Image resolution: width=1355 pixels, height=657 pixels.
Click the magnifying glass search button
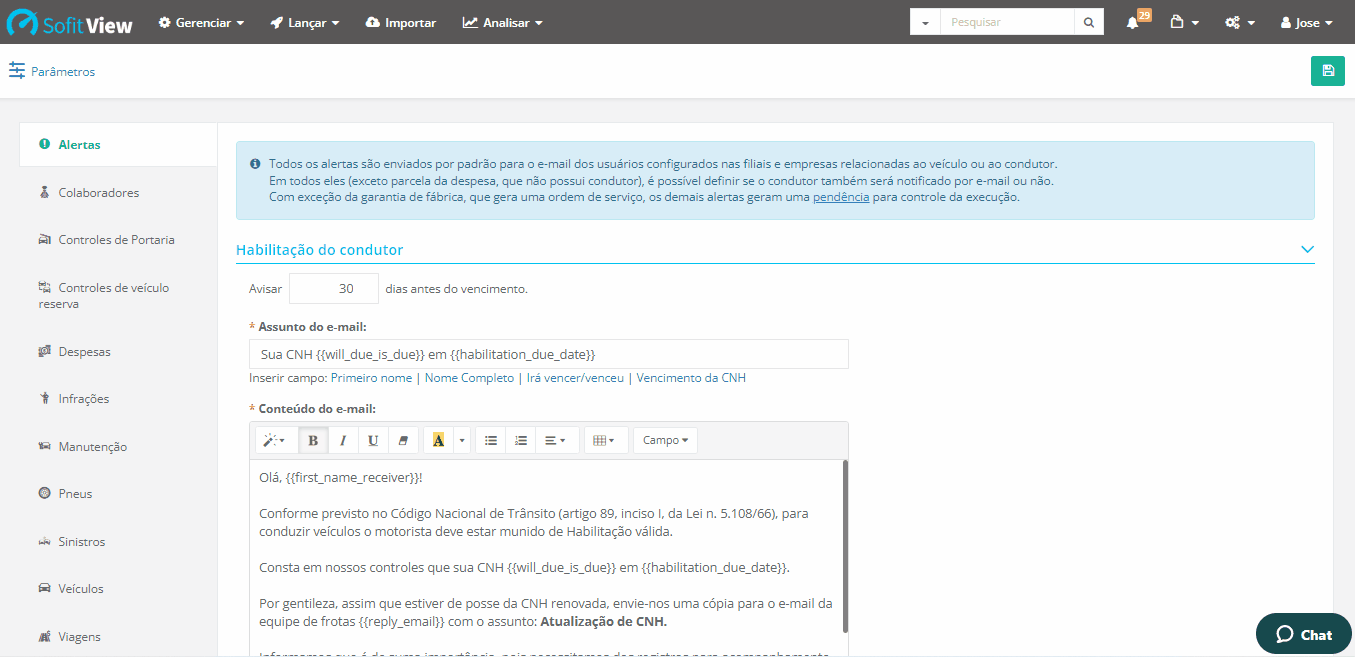pyautogui.click(x=1089, y=22)
